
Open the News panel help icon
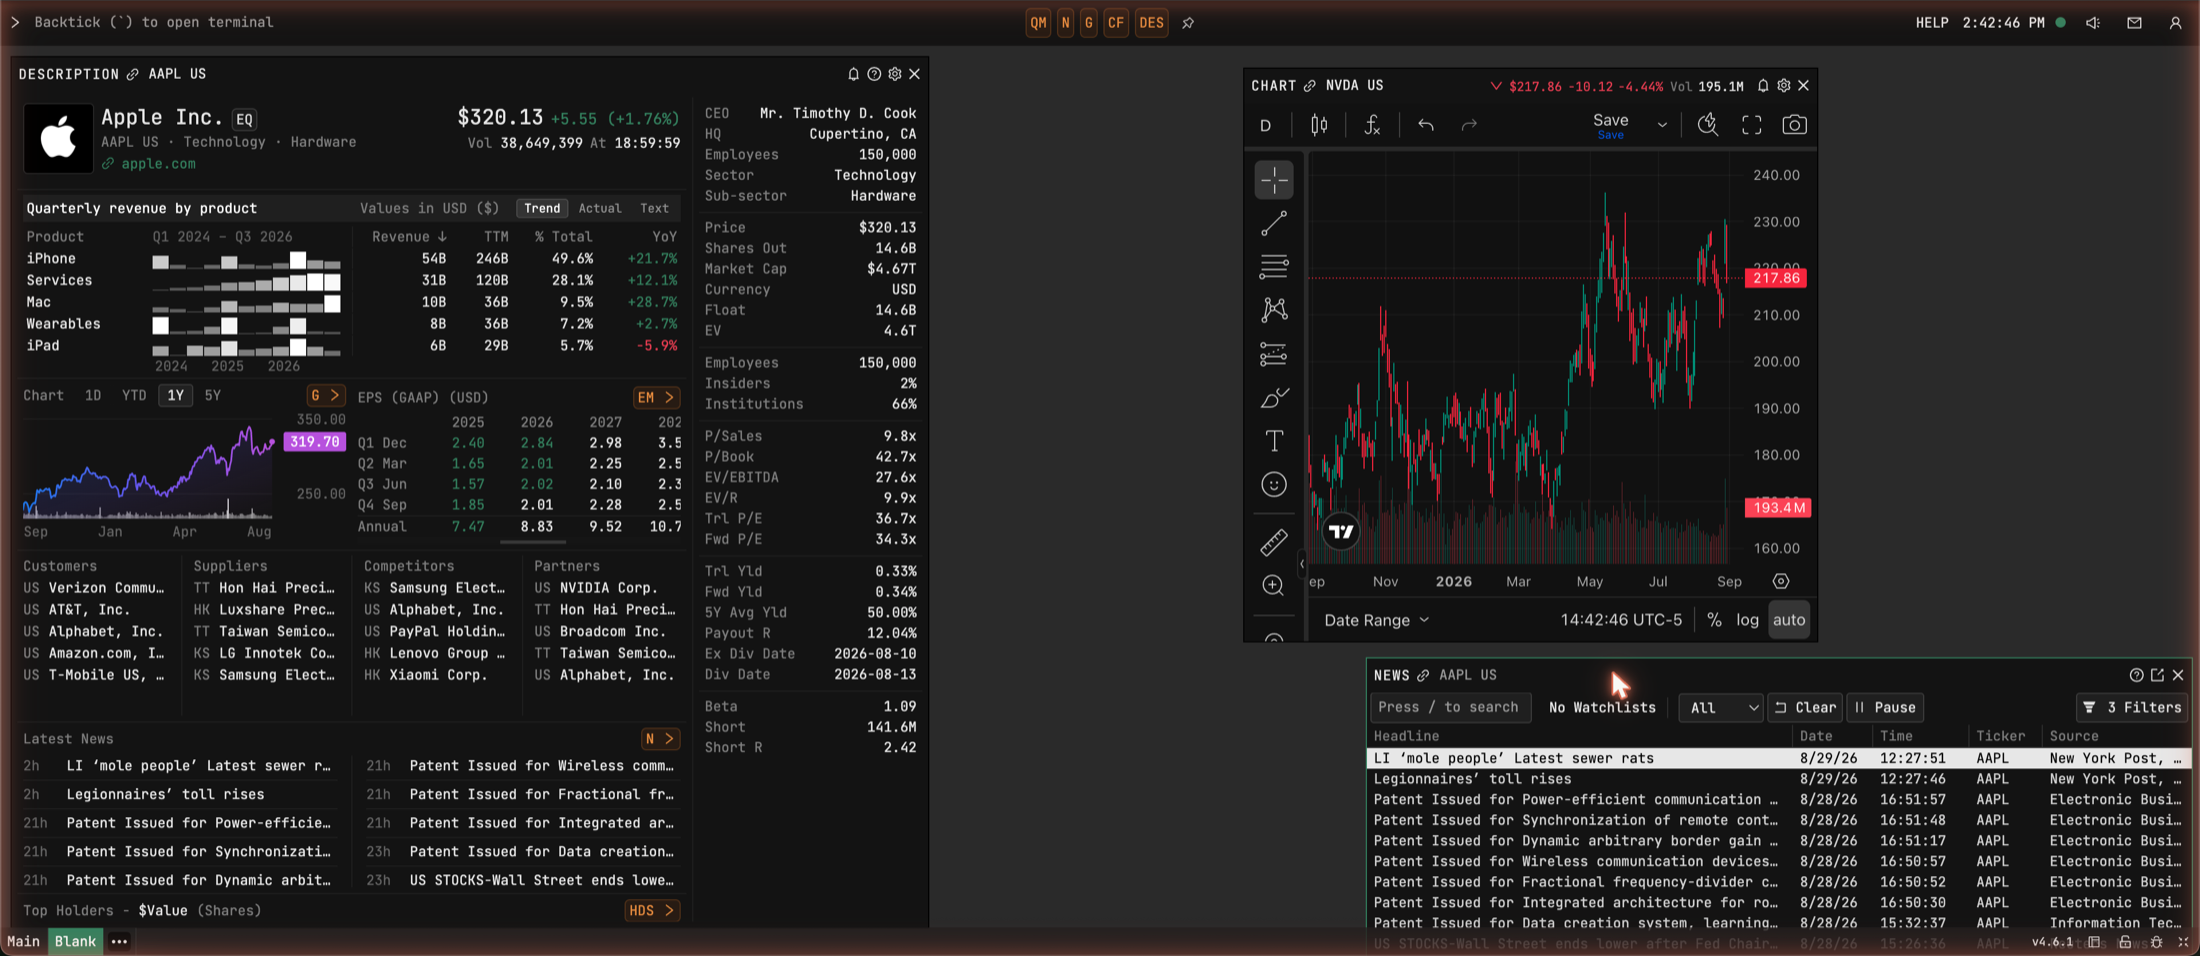click(x=2136, y=675)
